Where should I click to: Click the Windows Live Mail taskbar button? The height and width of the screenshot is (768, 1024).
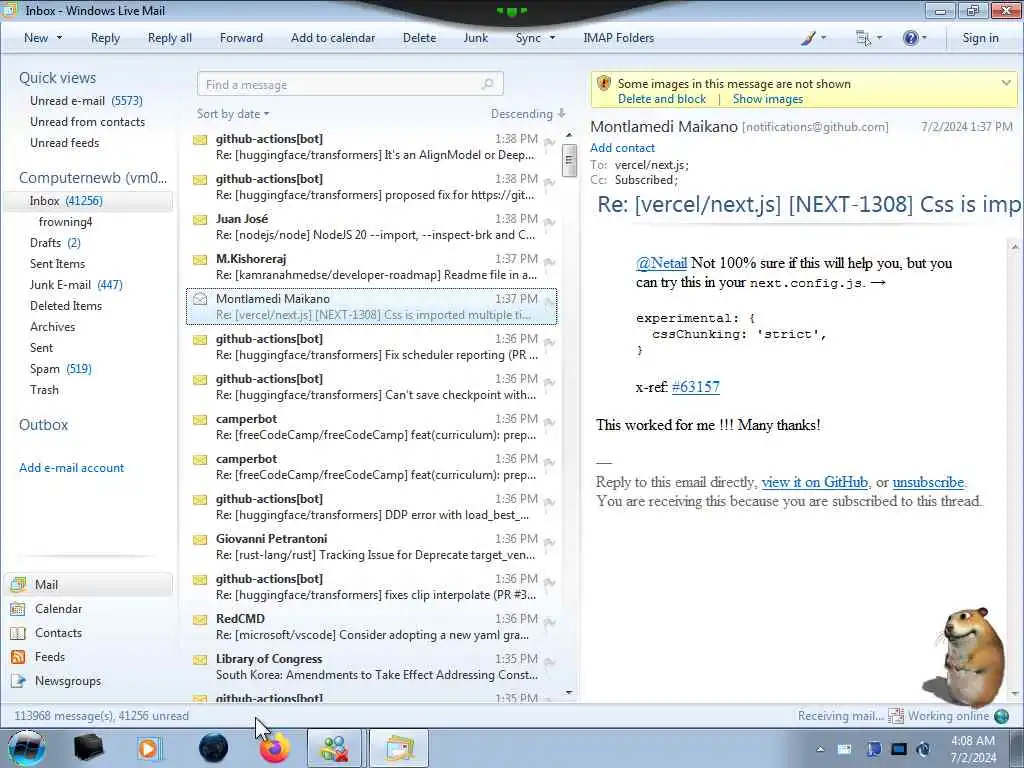(398, 748)
